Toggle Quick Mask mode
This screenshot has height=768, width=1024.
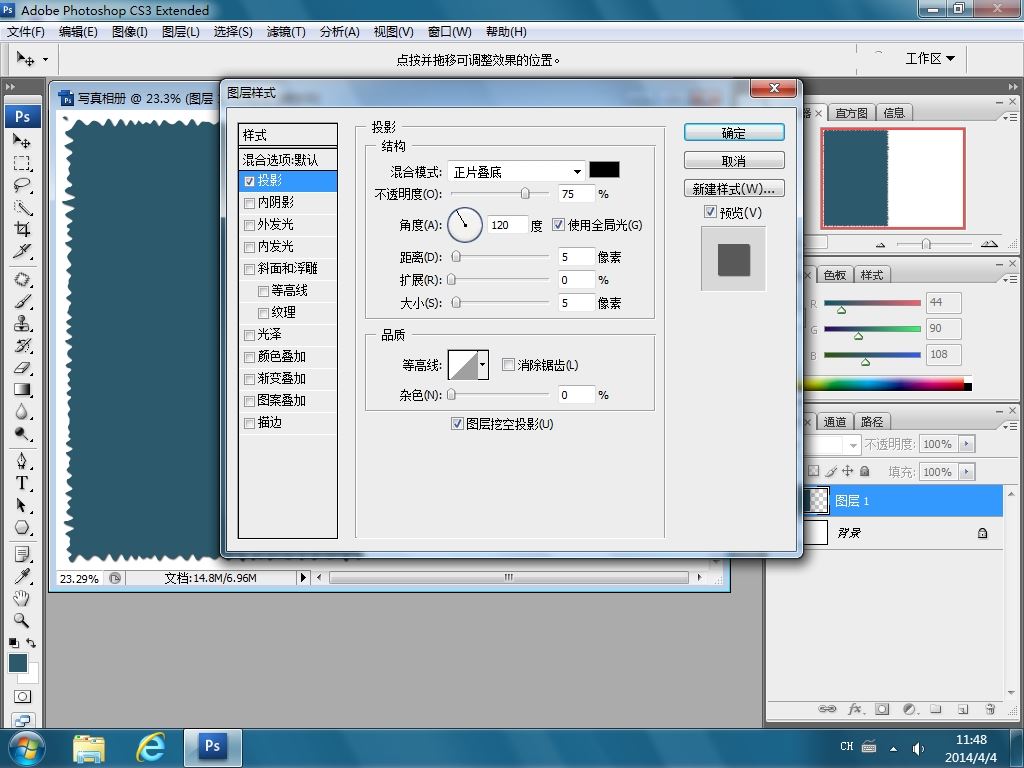pyautogui.click(x=22, y=697)
